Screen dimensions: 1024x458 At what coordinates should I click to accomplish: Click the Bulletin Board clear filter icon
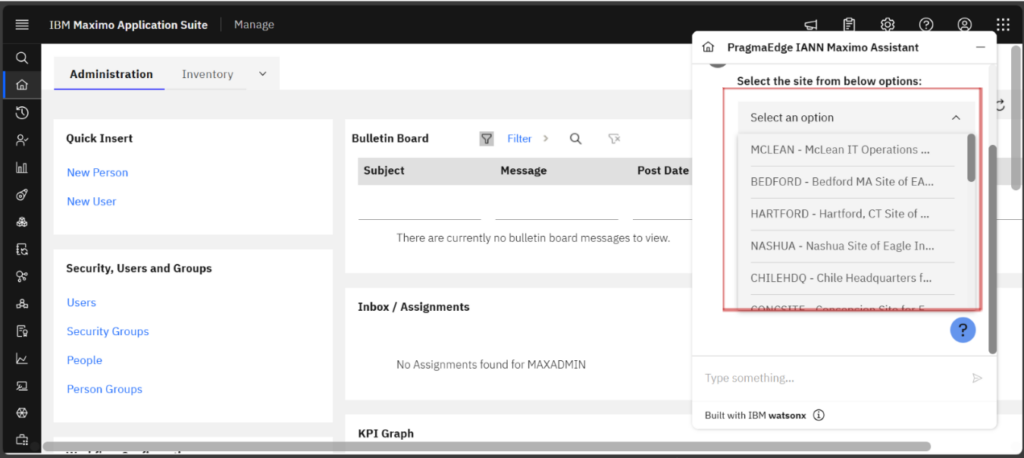point(614,139)
